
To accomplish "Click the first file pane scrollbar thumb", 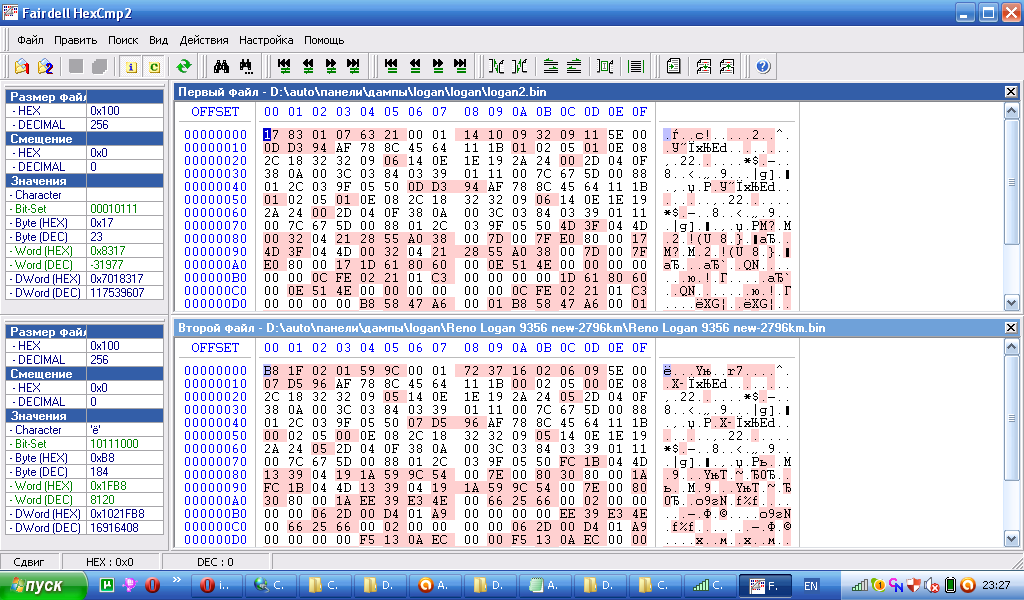I will [1011, 183].
